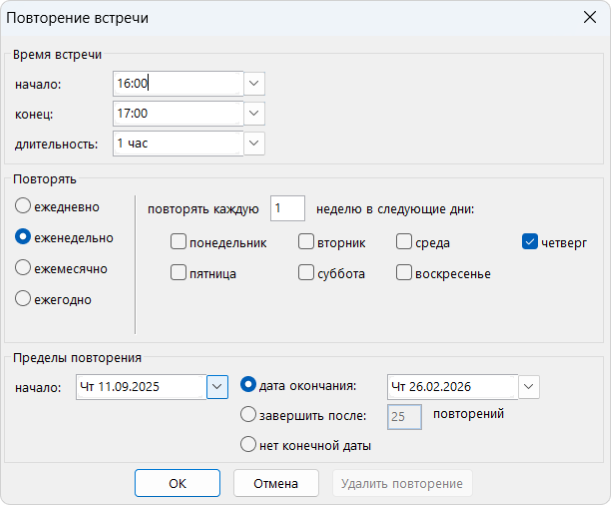
Task: Click the OK button
Action: click(x=177, y=483)
